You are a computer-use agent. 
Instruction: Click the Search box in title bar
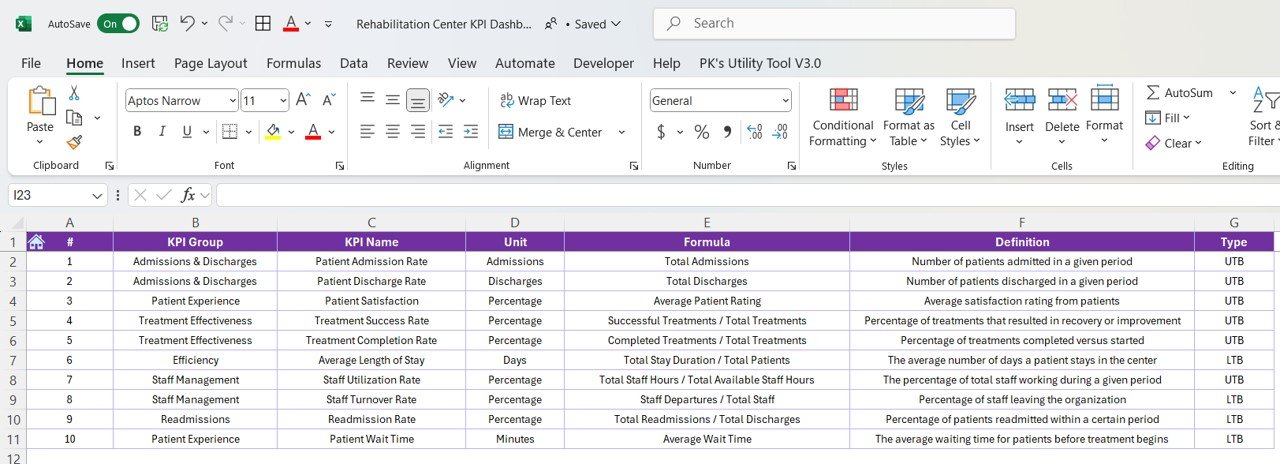coord(834,23)
